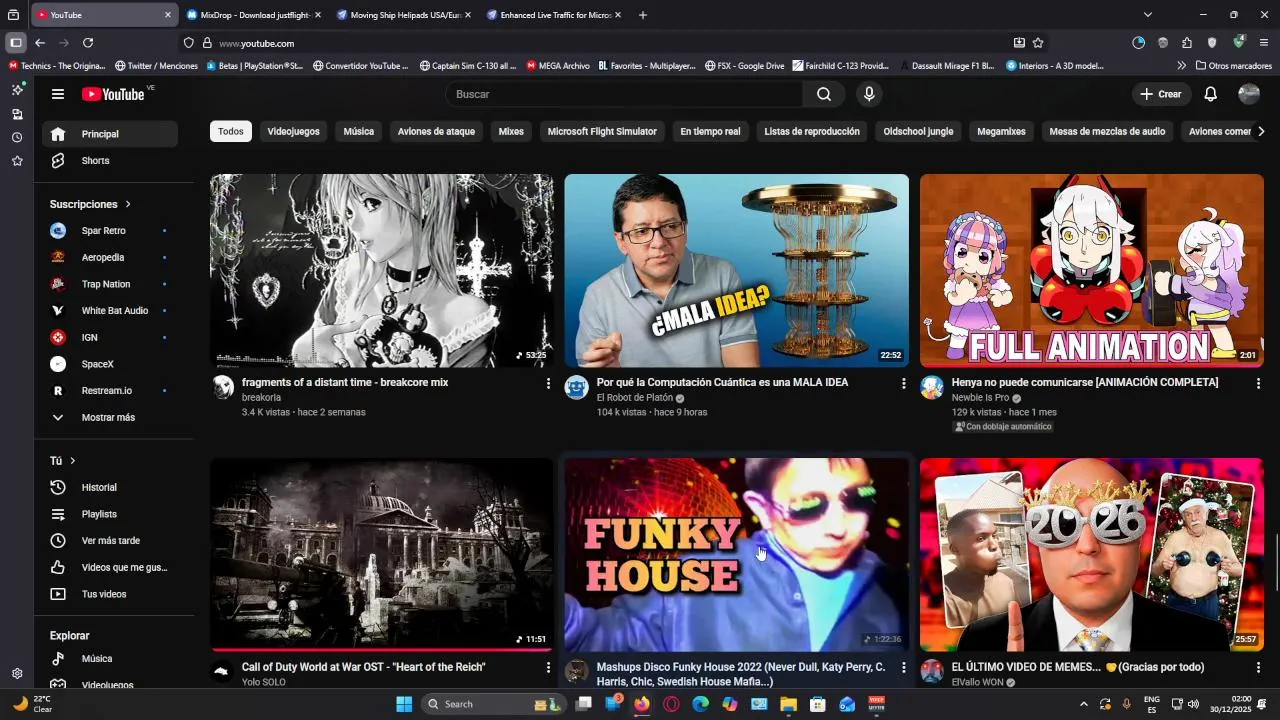Switch to the Moving Ship Helipads tab

click(x=403, y=15)
